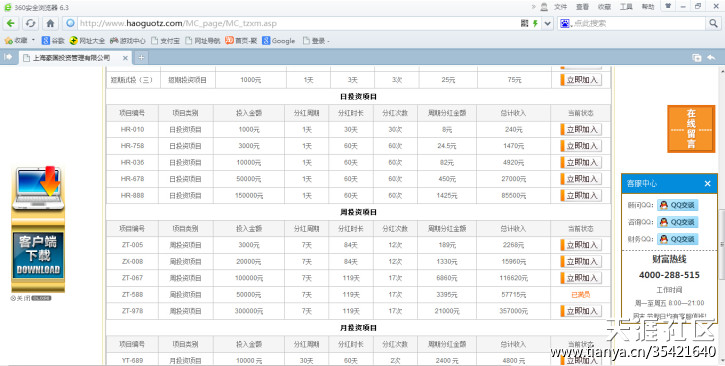Open the 文件 menu

[560, 7]
